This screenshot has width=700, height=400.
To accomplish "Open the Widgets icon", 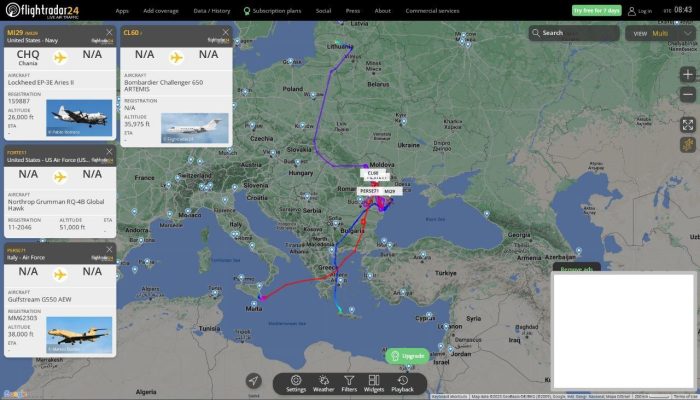I will pos(374,383).
